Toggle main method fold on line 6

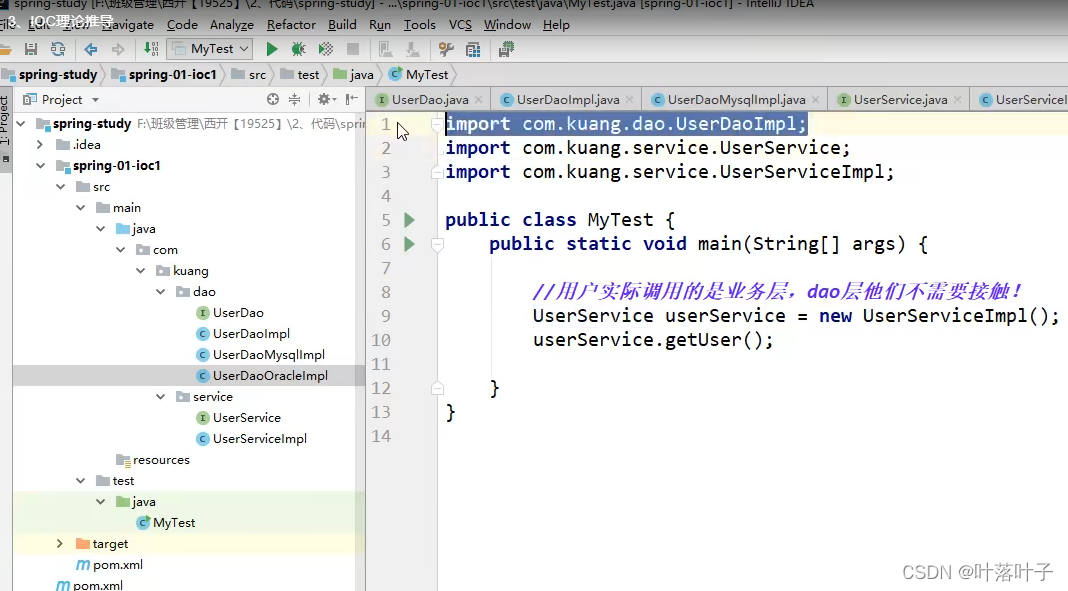[x=437, y=244]
